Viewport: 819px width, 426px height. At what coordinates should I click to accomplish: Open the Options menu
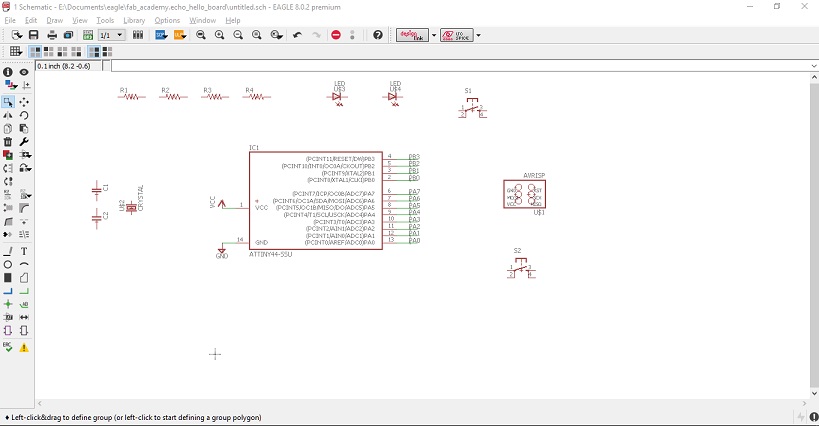coord(167,20)
